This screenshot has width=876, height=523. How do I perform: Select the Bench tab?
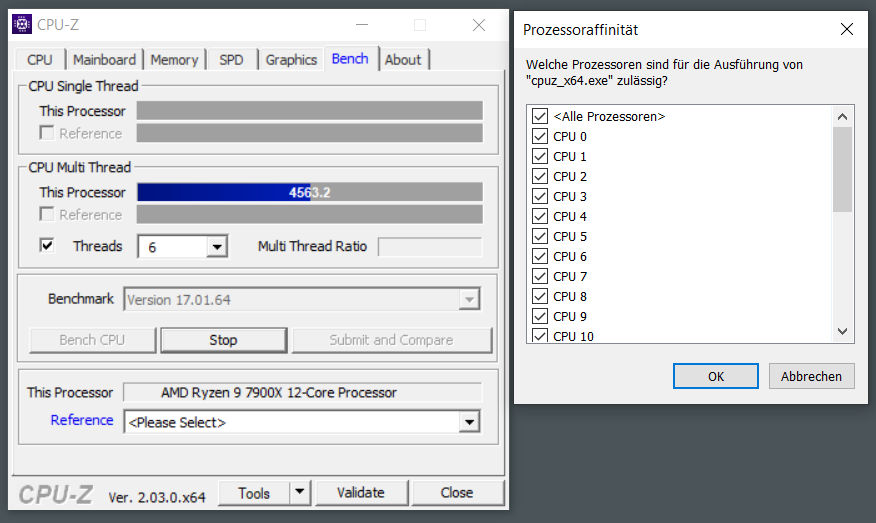coord(350,59)
